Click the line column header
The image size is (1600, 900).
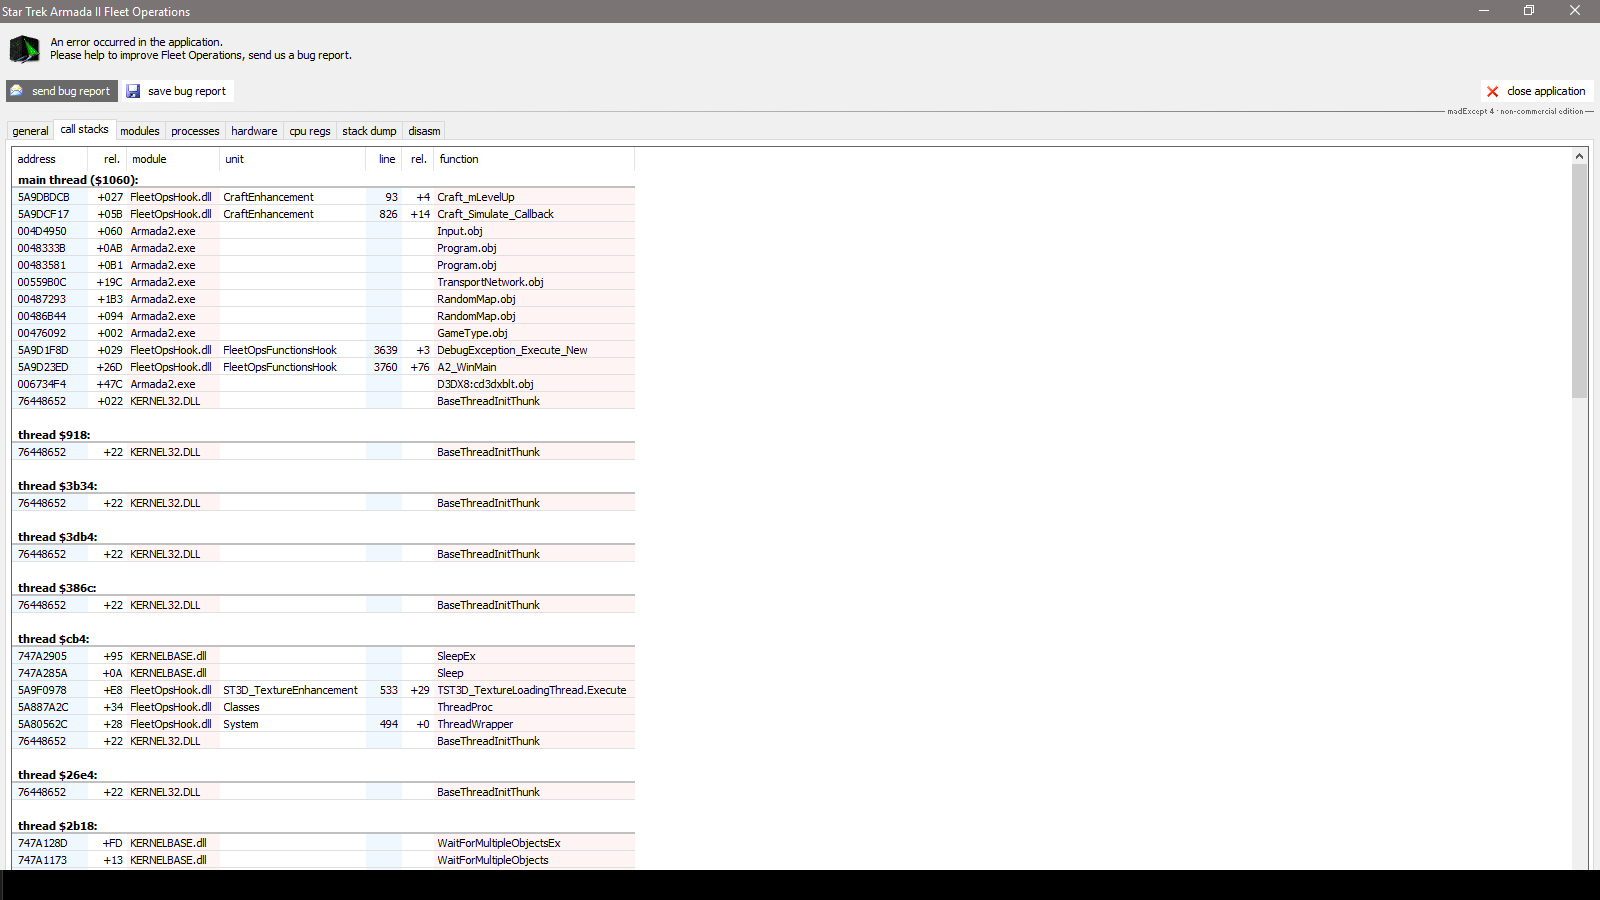384,159
